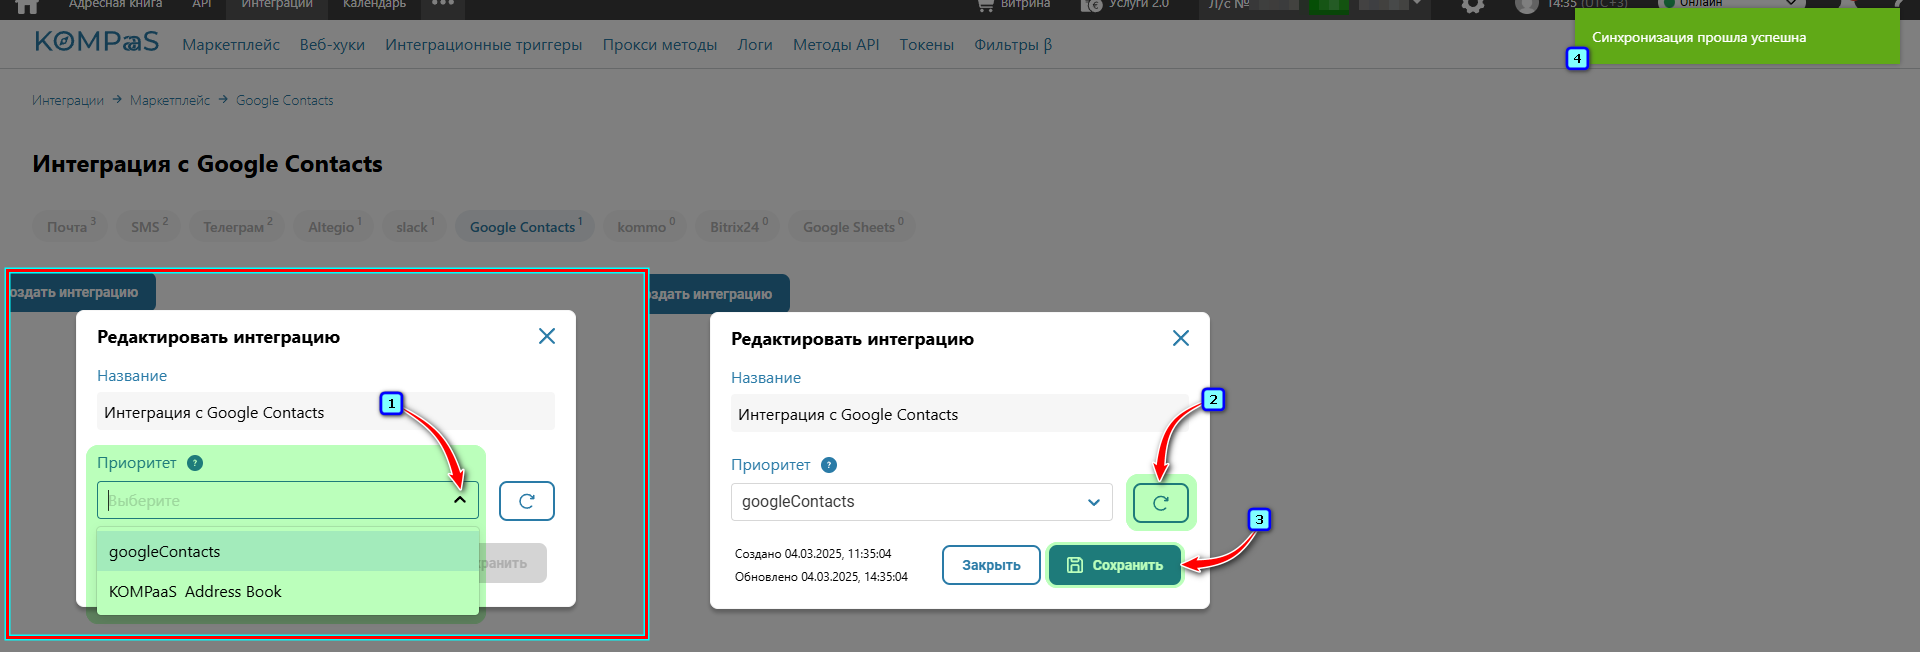1920x652 pixels.
Task: Open the Прокси методы section
Action: tap(660, 45)
